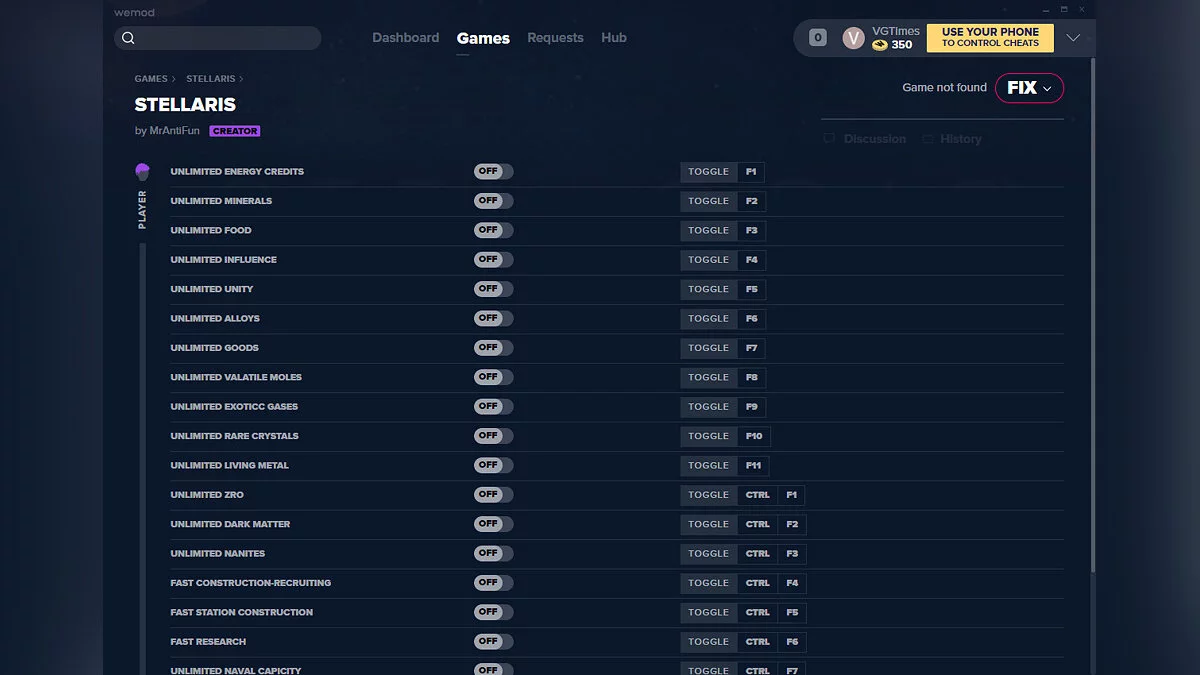Enable Unlimited Alloys switch
Screen dimensions: 1200x675
[x=493, y=318]
